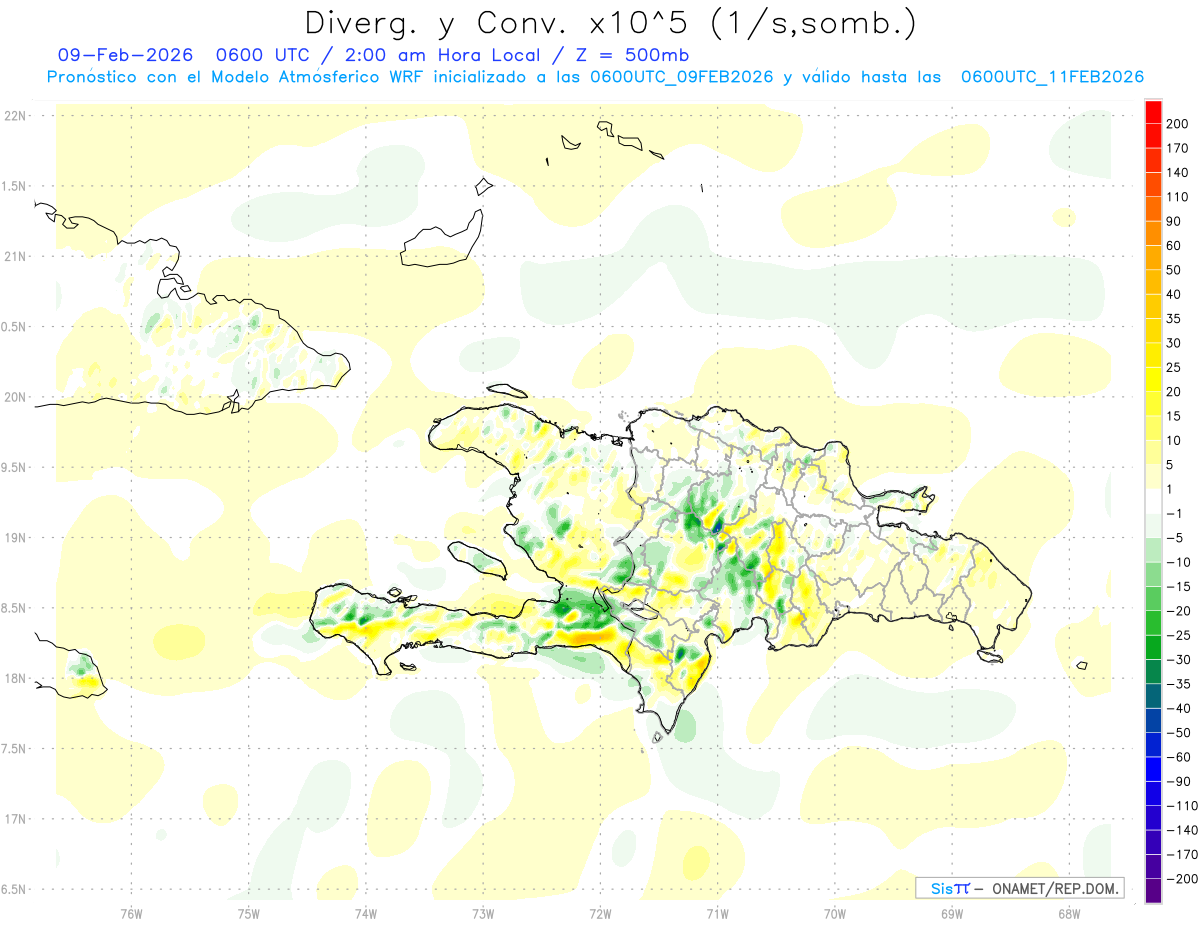Click the positive "170" colorbar label

pos(1178,148)
